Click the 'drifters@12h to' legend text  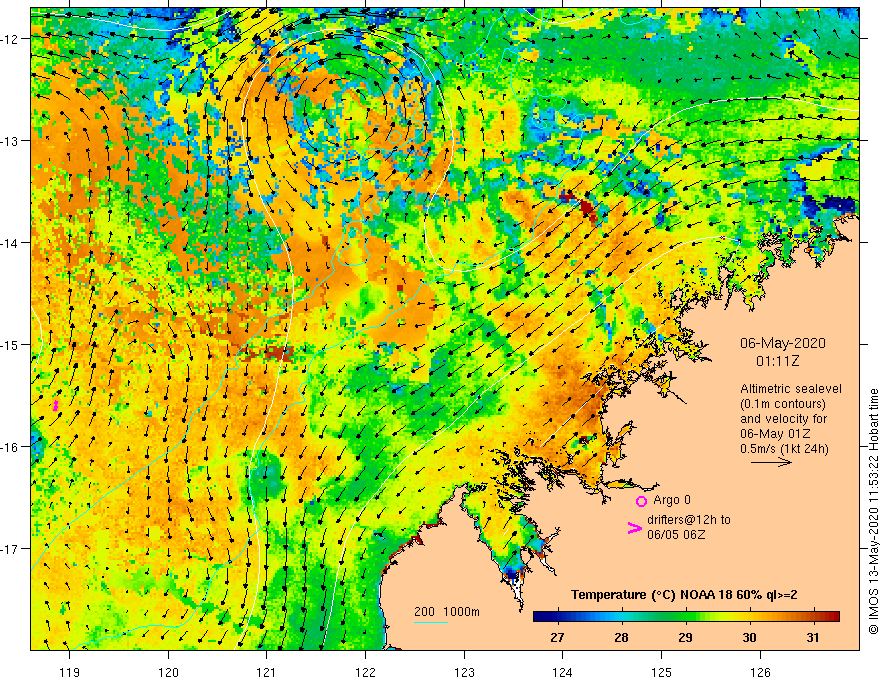pos(689,520)
